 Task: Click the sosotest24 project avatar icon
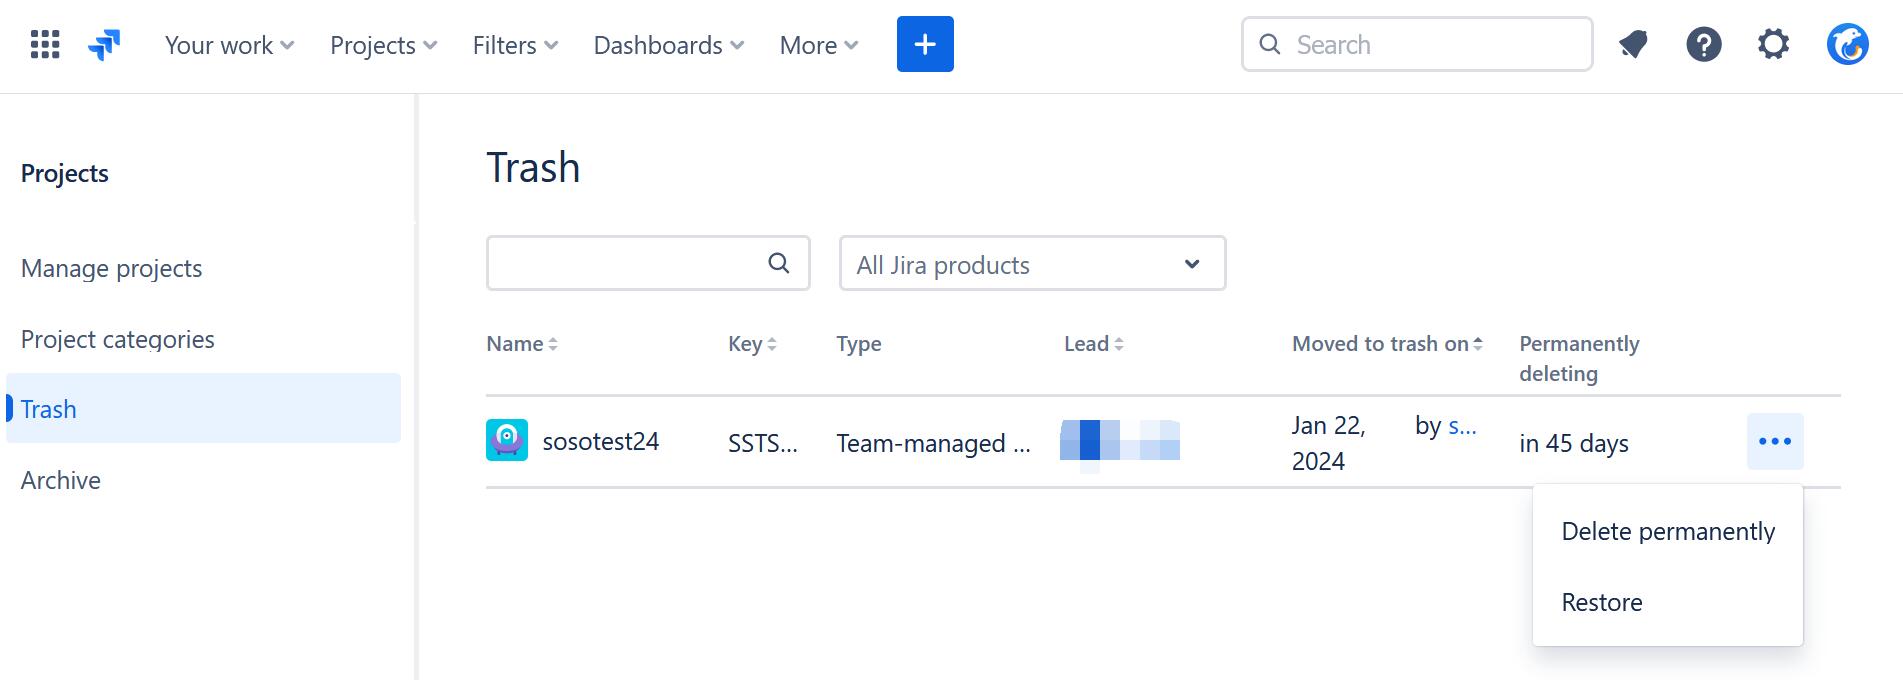tap(507, 440)
